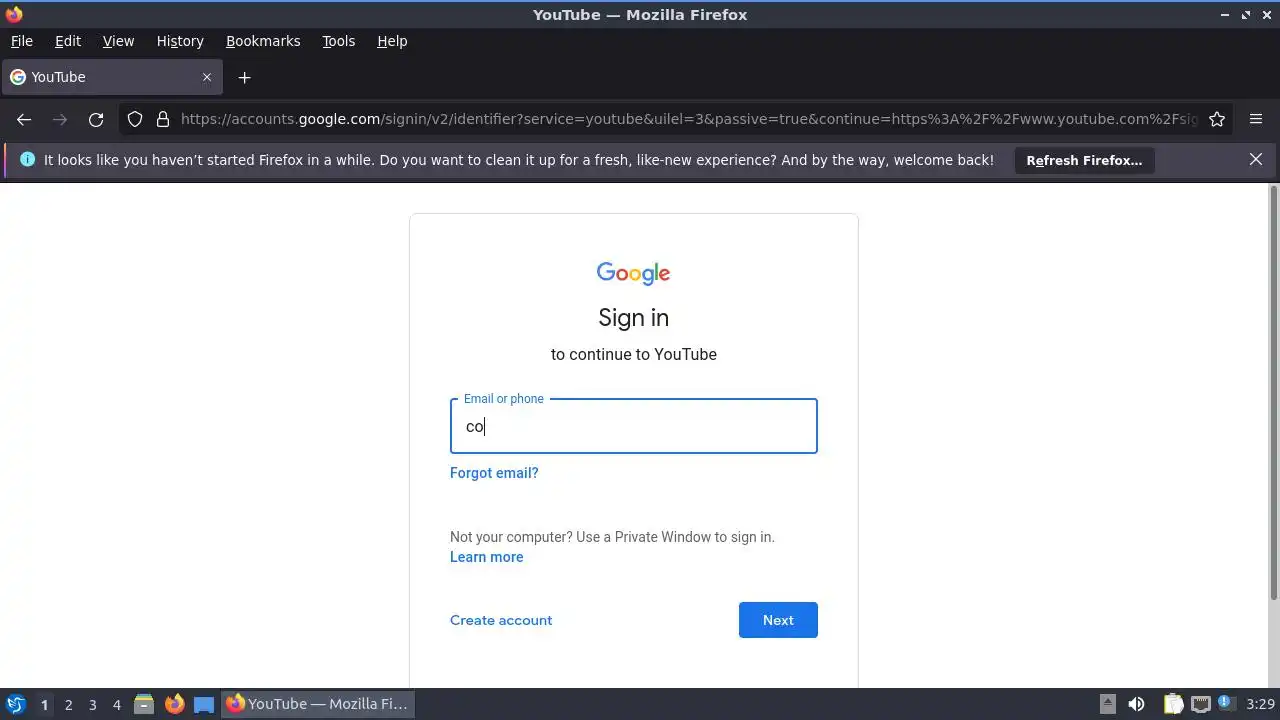
Task: Click the URL address bar
Action: click(x=688, y=119)
